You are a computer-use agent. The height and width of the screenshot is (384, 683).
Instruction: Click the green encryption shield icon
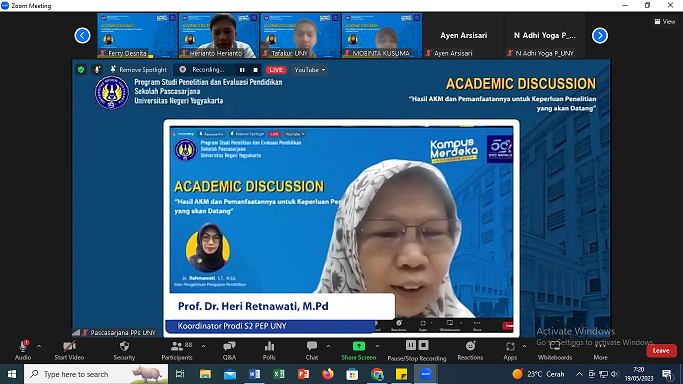[x=81, y=70]
